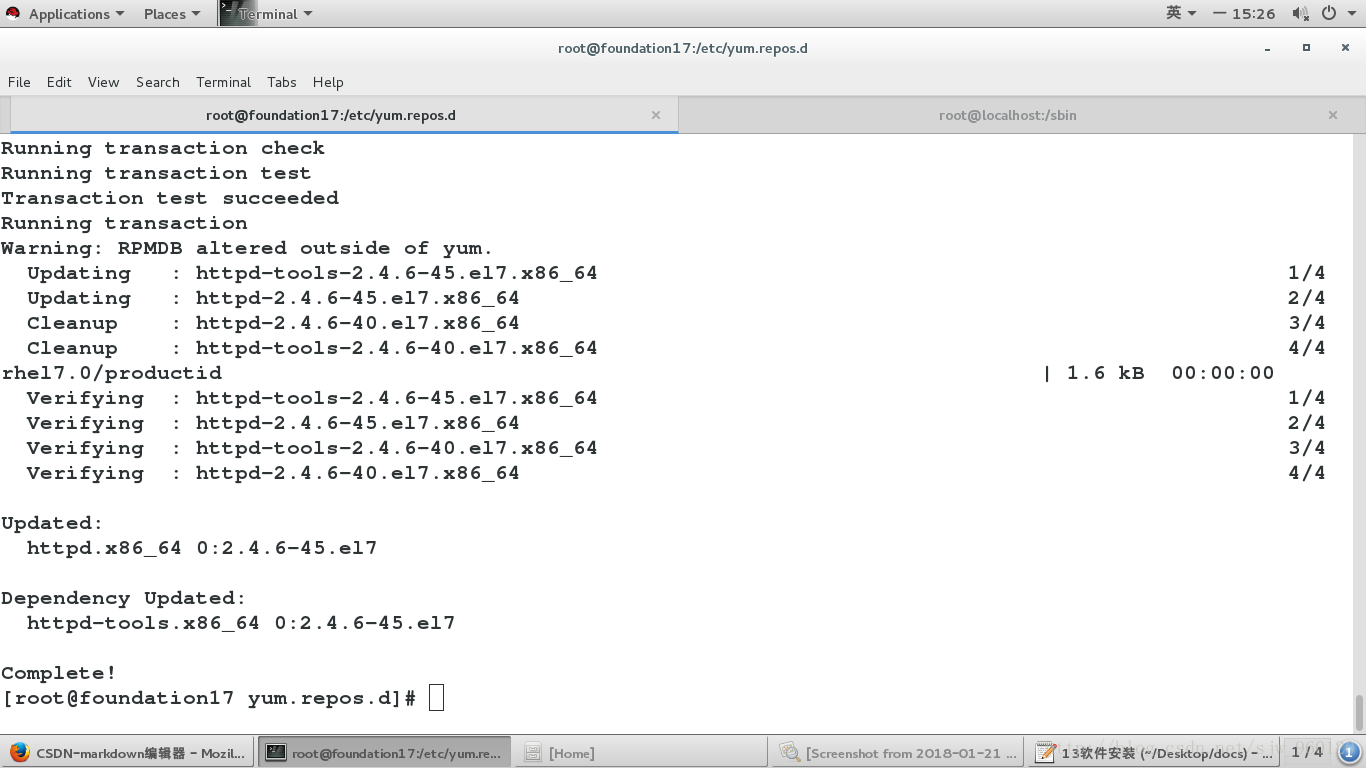
Task: Click 'Running transaction check' line
Action: pyautogui.click(x=163, y=148)
